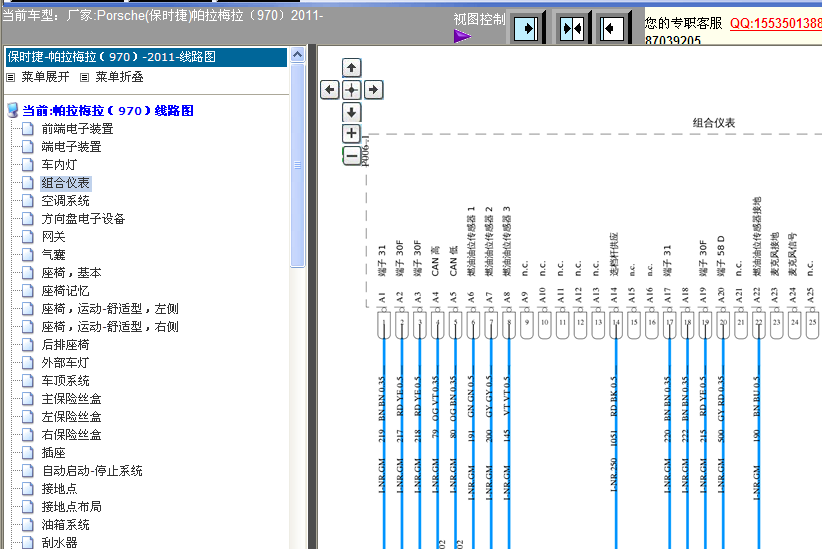Pan the wiring diagram right

(373, 90)
